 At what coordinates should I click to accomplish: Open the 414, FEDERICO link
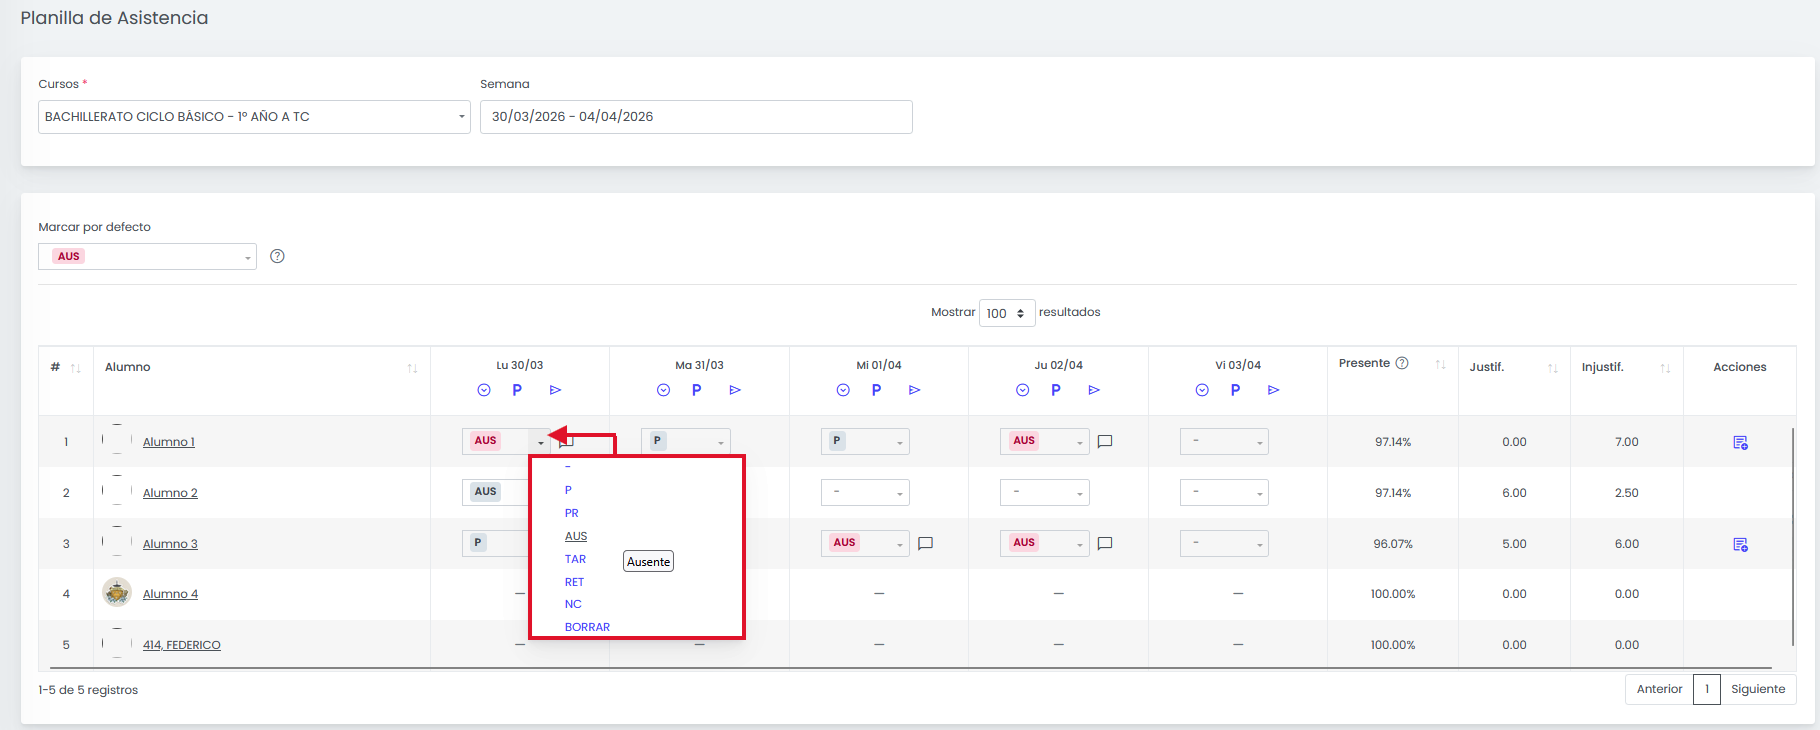[x=182, y=645]
